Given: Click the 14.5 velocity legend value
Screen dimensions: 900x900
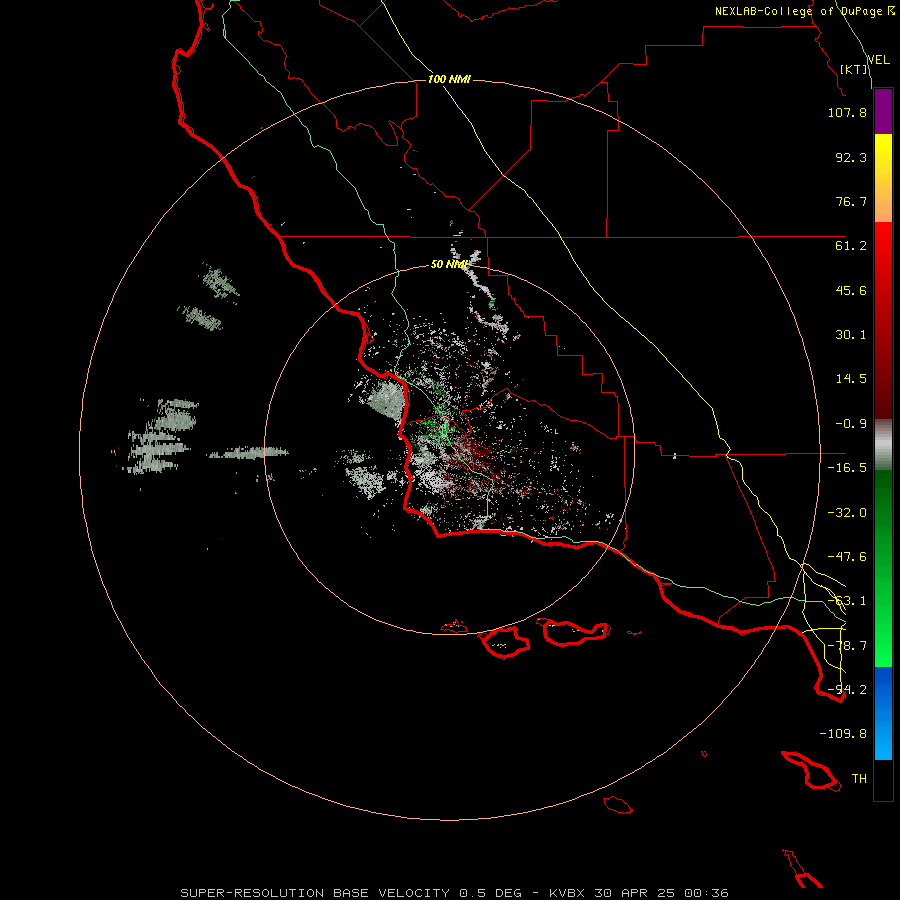Looking at the screenshot, I should coord(851,379).
